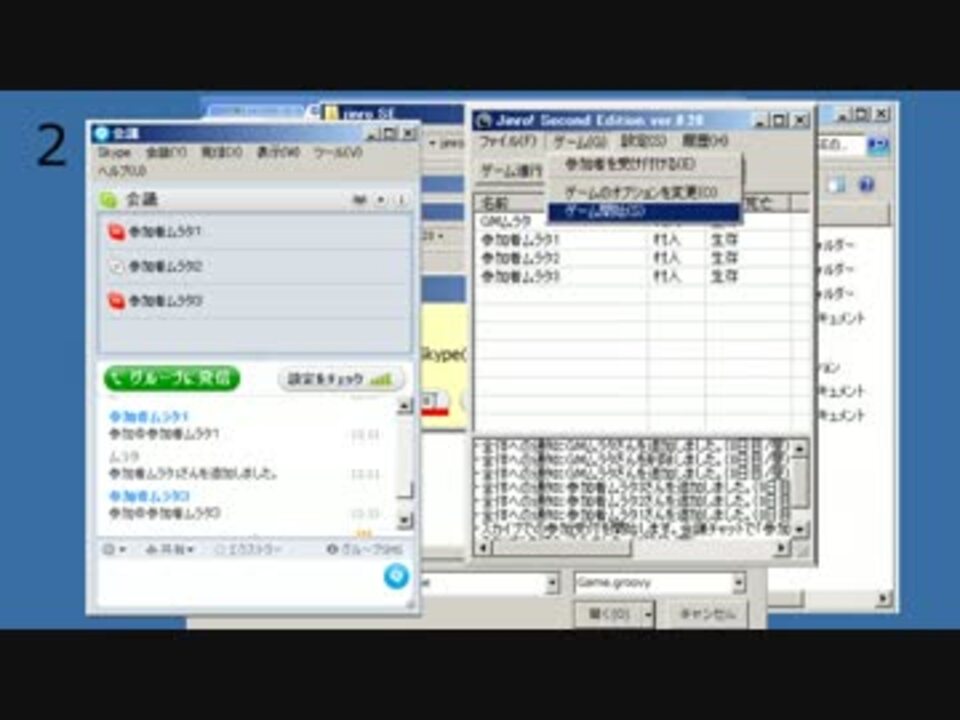Click the info icon at the header's right edge
960x720 pixels.
tap(402, 200)
